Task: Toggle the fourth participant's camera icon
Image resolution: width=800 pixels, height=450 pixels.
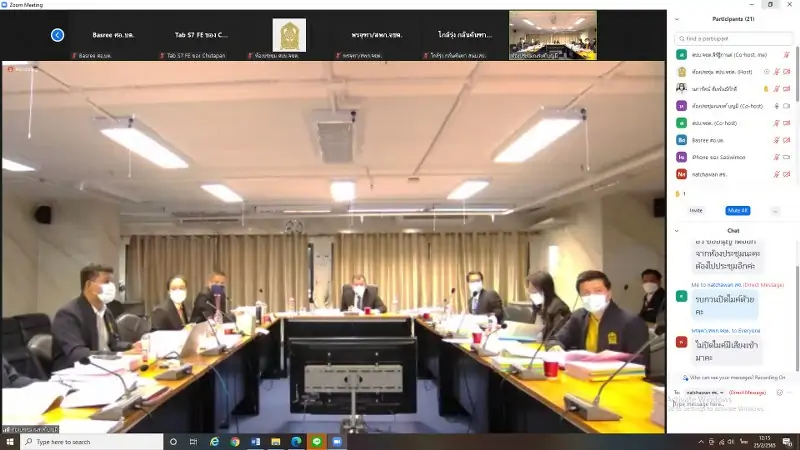Action: click(x=786, y=106)
